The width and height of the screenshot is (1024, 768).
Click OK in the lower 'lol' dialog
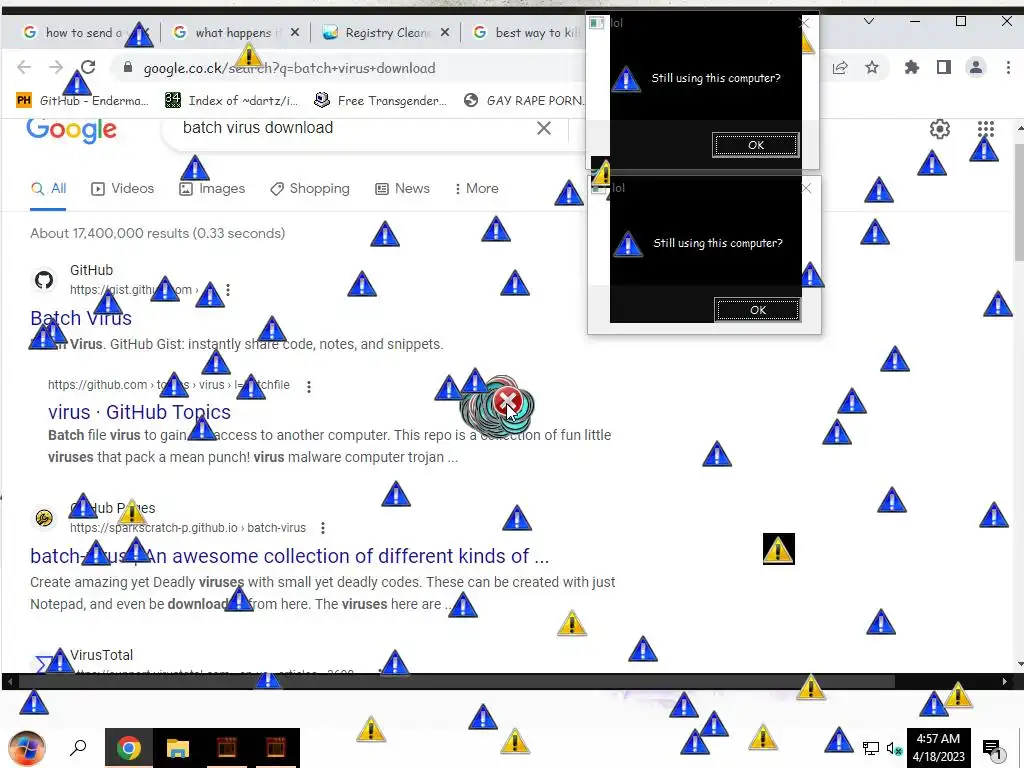[758, 310]
